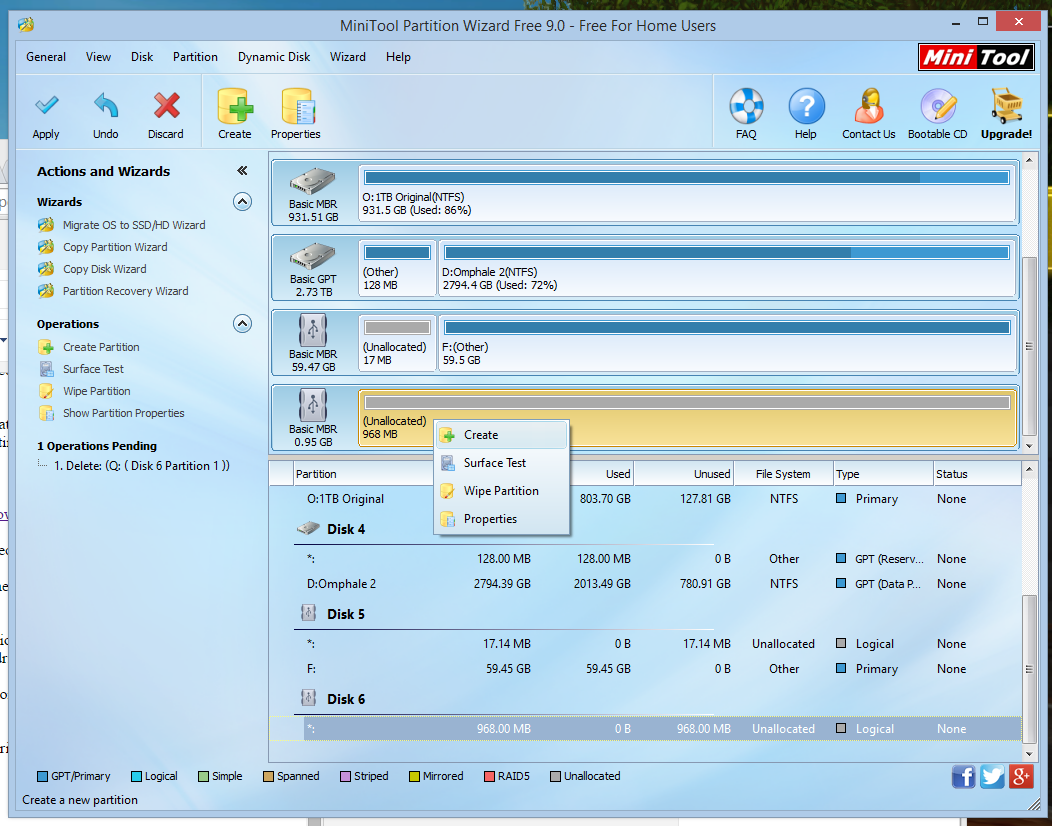Screen dimensions: 1052x826
Task: Sort by the Unused column header
Action: [x=684, y=474]
